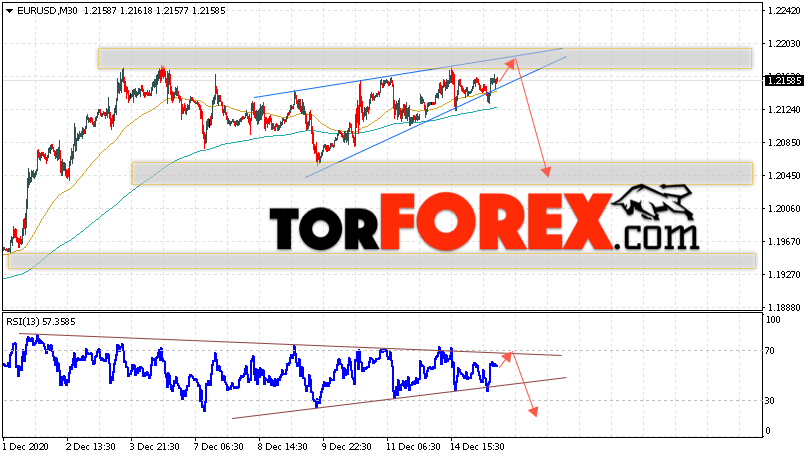The image size is (808, 458).
Task: Click the 1.20850 price axis label
Action: coord(784,143)
